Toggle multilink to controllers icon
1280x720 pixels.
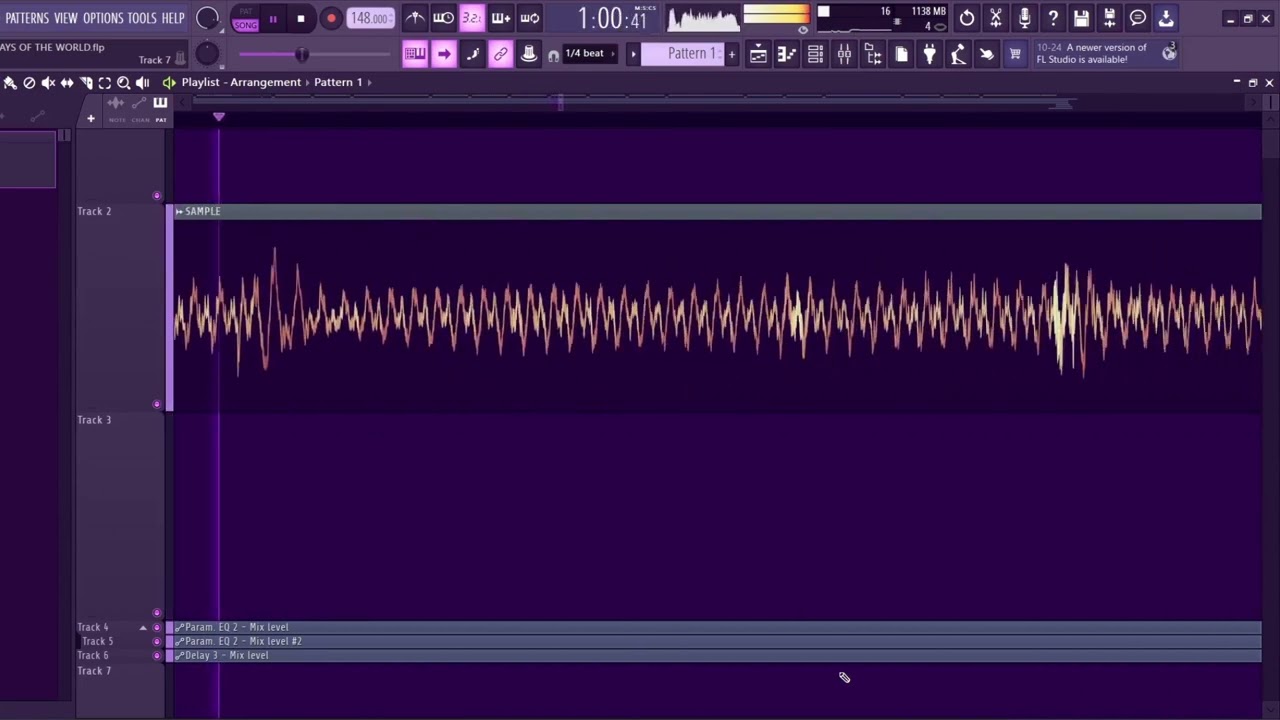tap(529, 54)
